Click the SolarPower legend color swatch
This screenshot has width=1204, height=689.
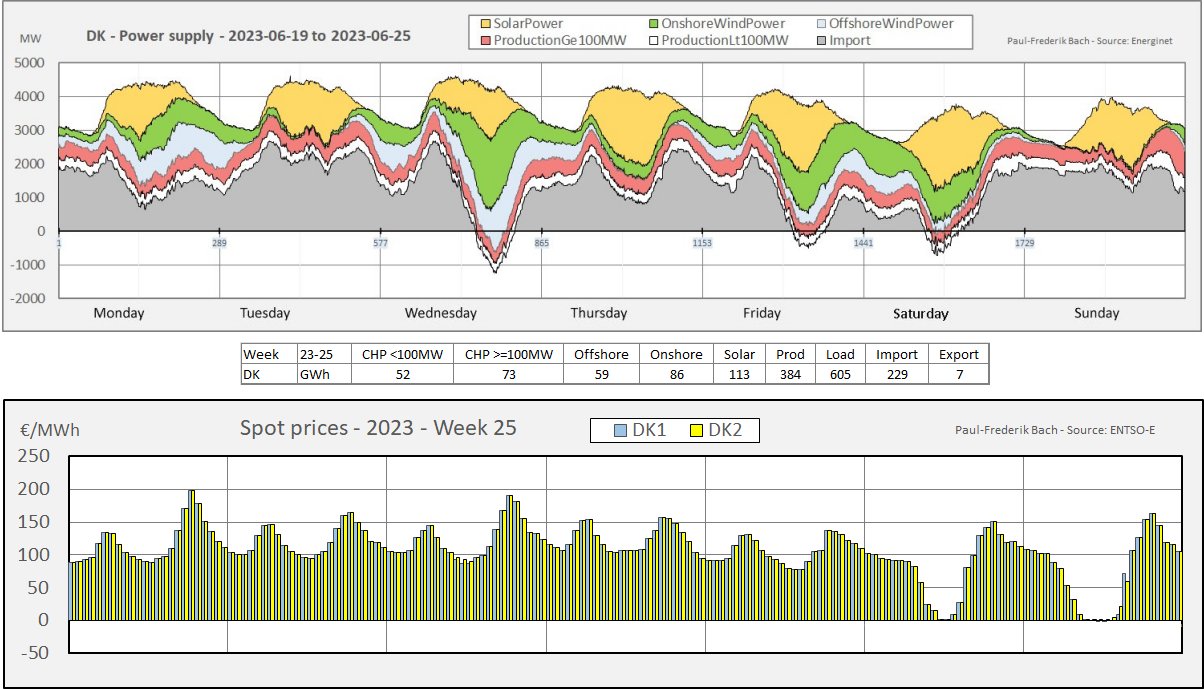click(487, 23)
